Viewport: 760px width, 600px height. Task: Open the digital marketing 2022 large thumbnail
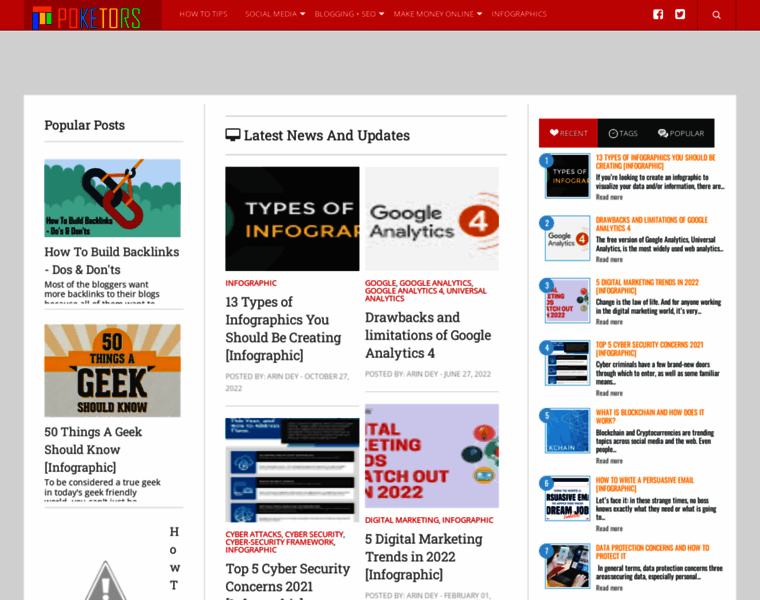(432, 456)
